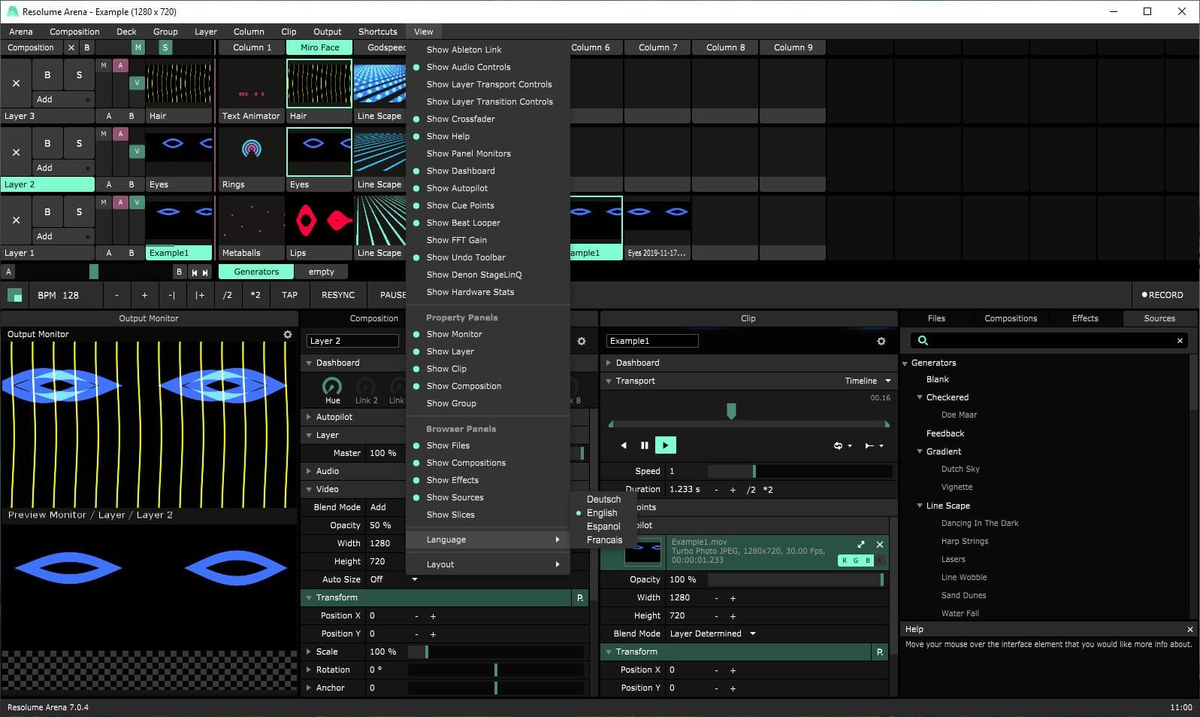Pause the clip transport
This screenshot has height=717, width=1200.
pos(645,445)
